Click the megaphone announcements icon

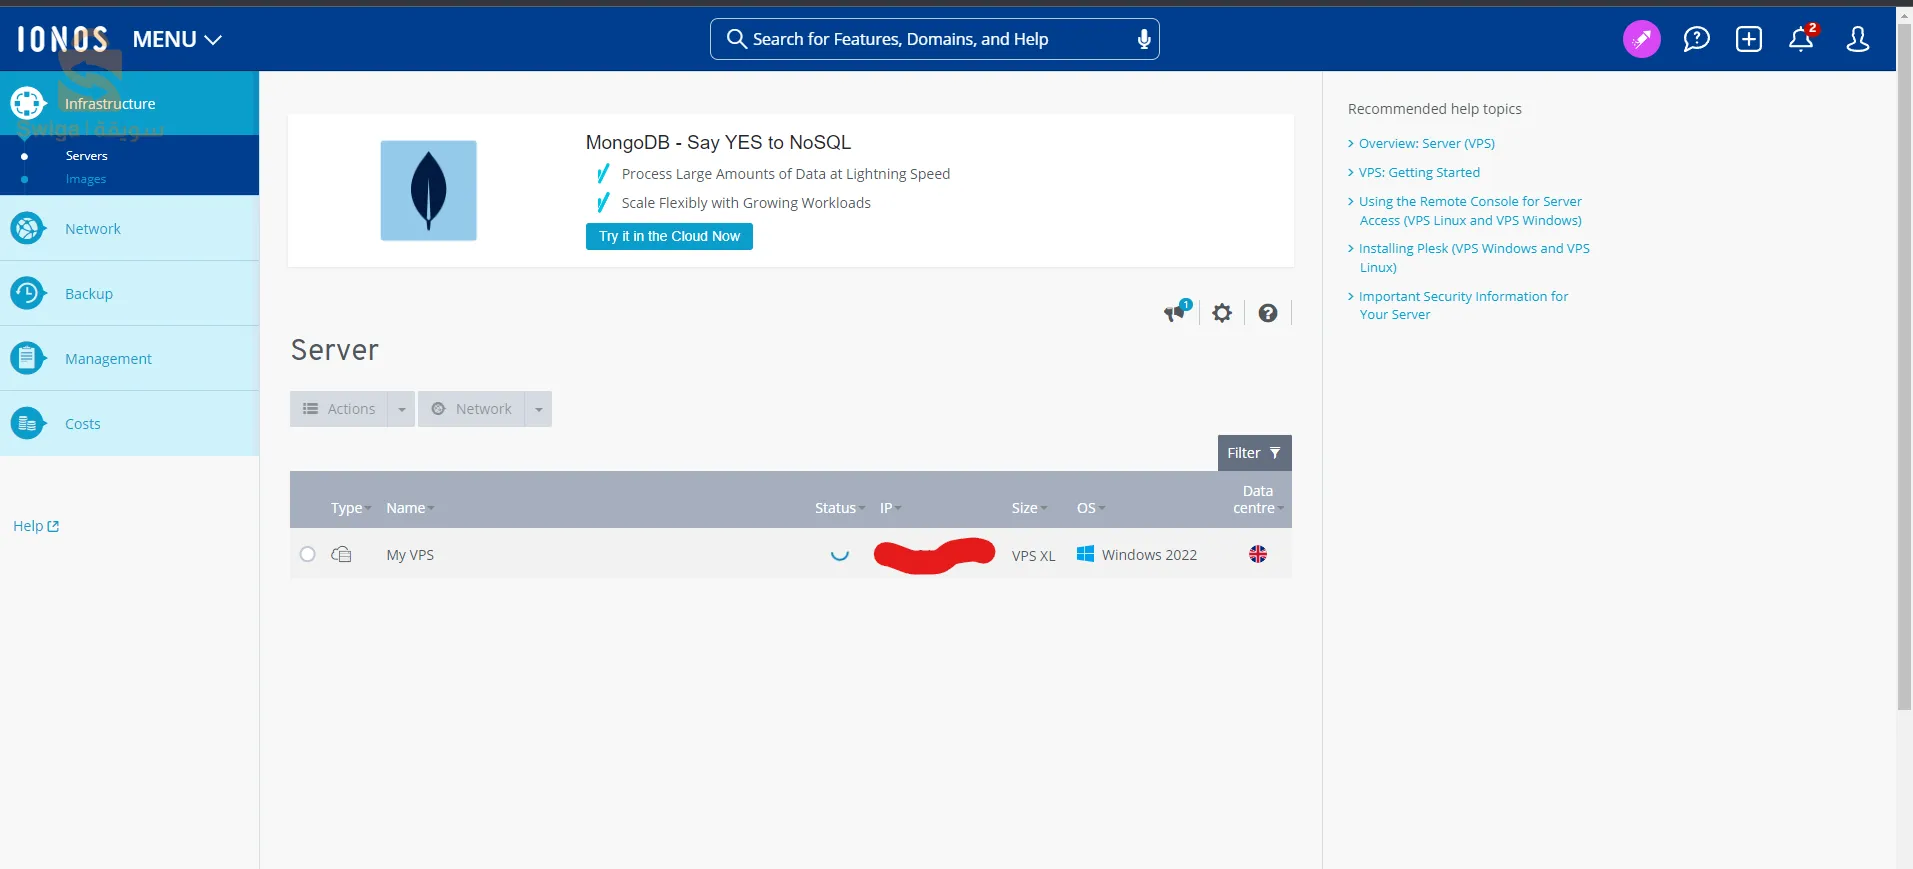[x=1176, y=313]
